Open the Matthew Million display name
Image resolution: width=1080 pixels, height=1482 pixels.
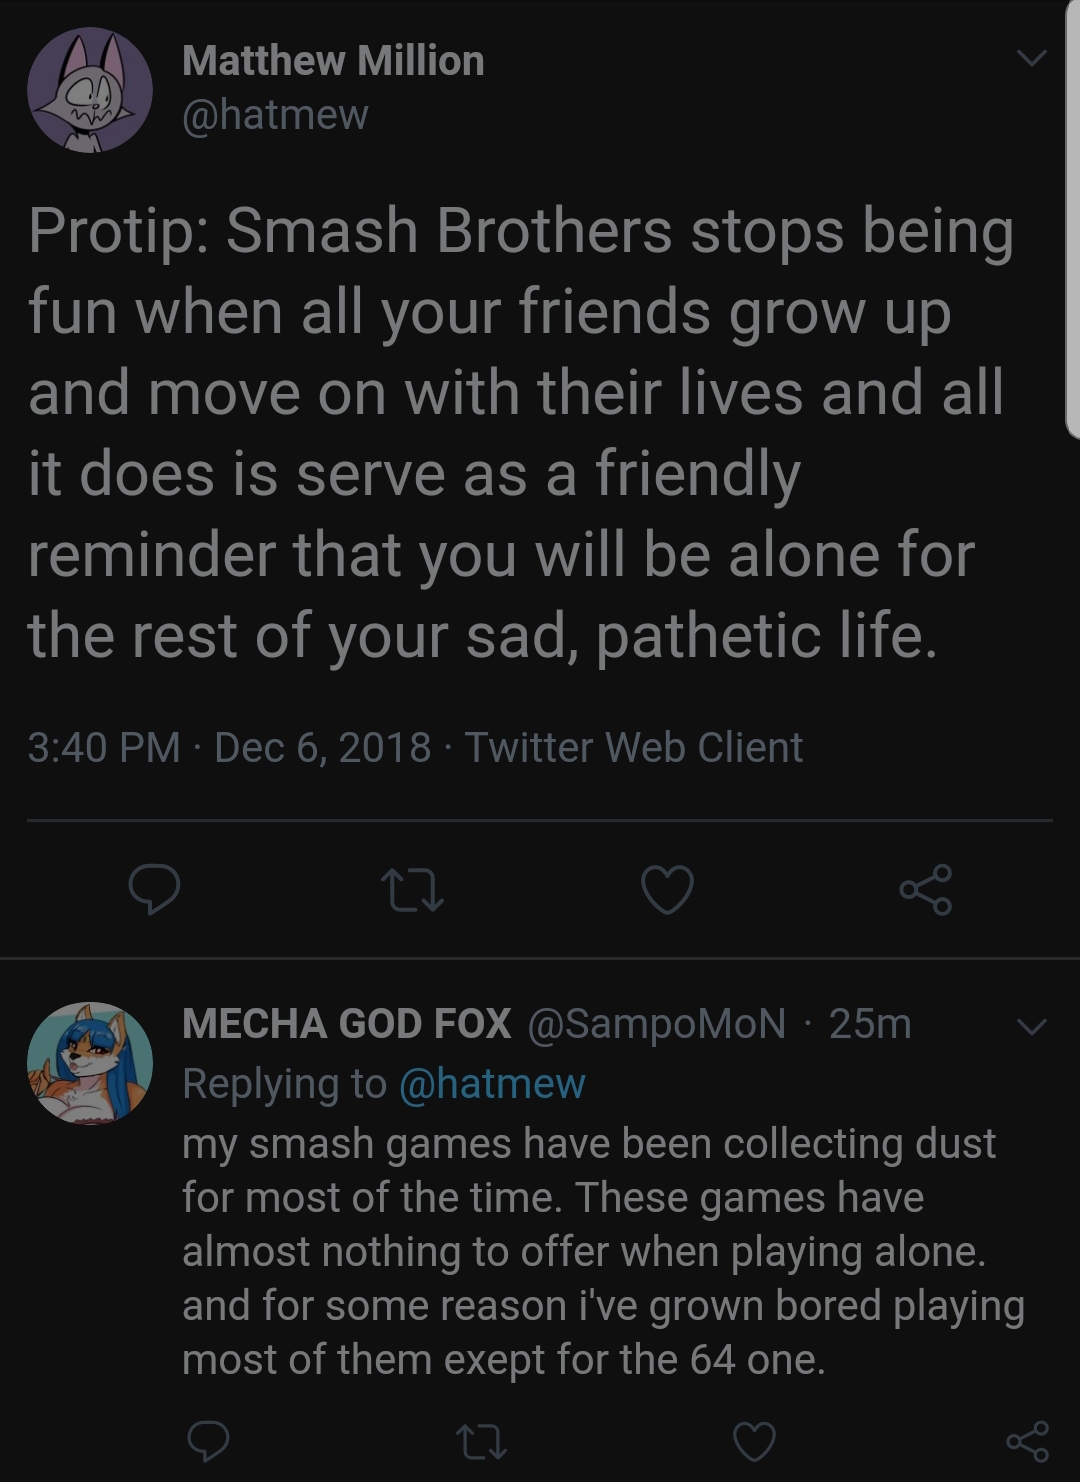[333, 61]
